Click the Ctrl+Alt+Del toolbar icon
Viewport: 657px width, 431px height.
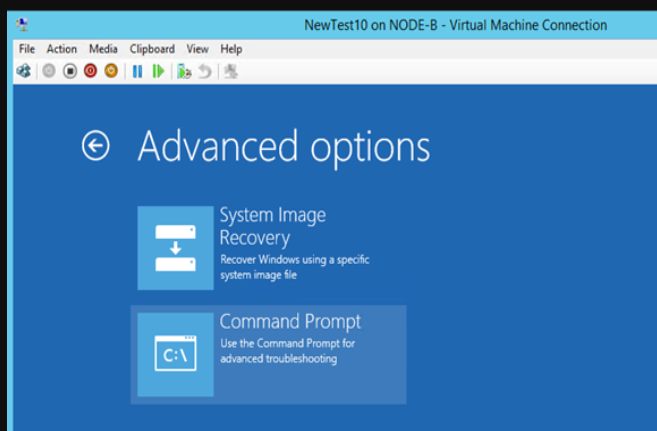pos(24,71)
